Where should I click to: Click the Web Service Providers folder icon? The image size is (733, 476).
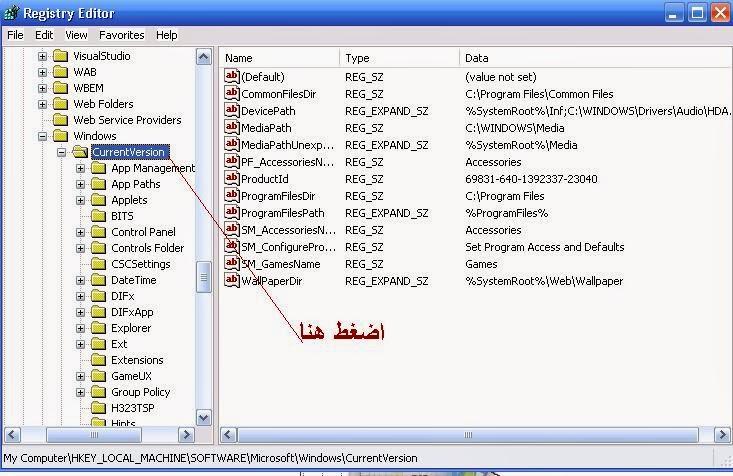pos(60,120)
